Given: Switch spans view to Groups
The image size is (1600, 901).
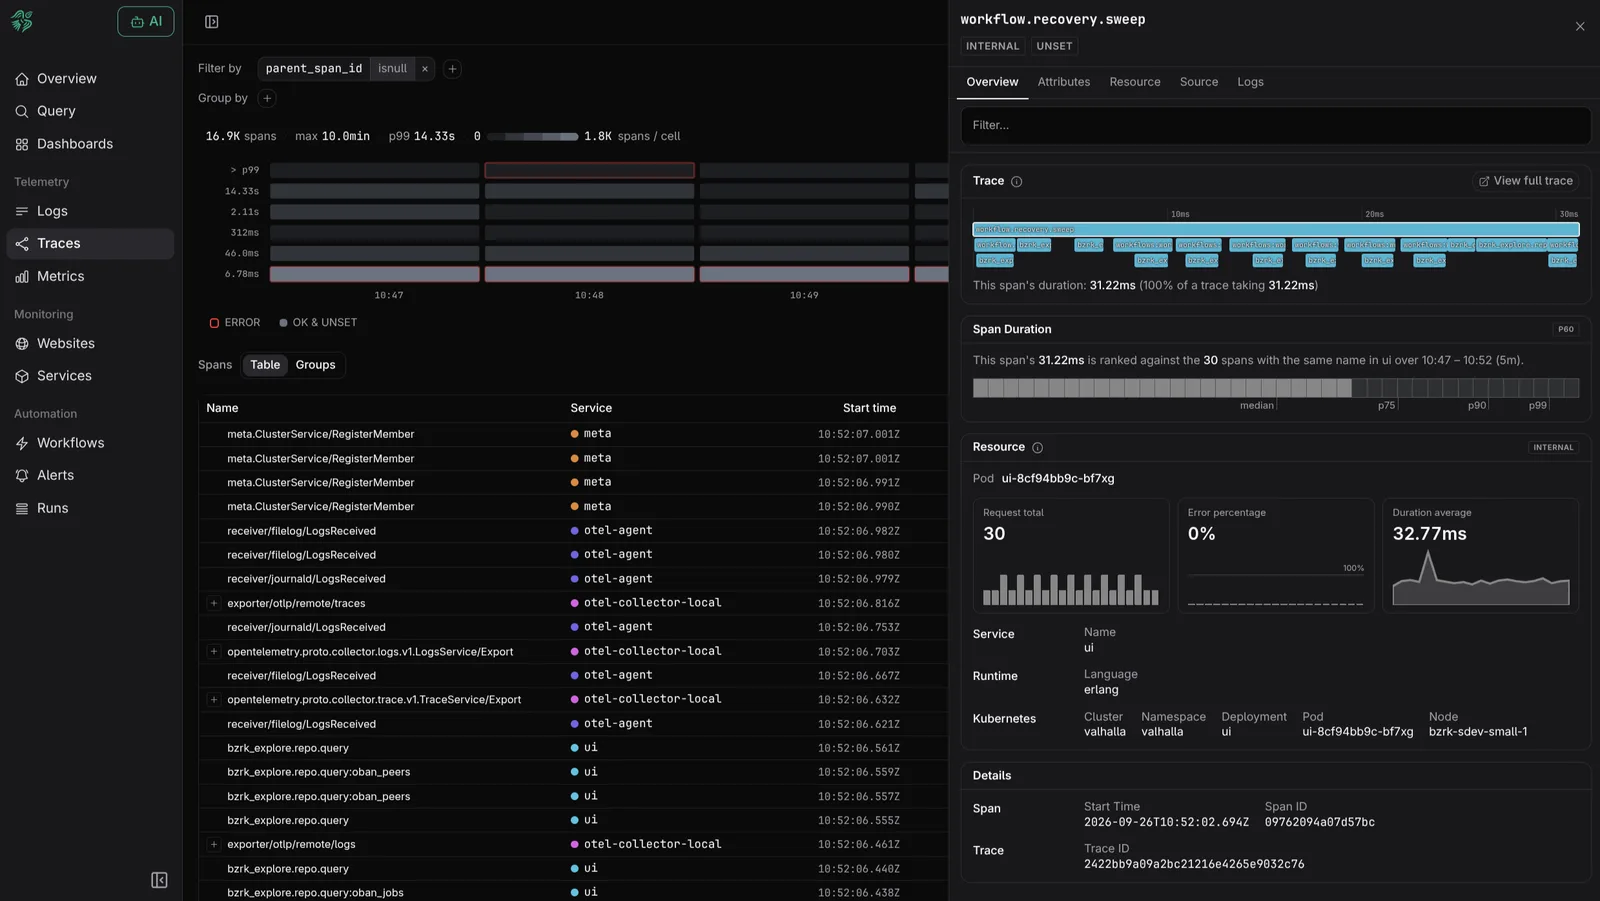Looking at the screenshot, I should point(315,365).
